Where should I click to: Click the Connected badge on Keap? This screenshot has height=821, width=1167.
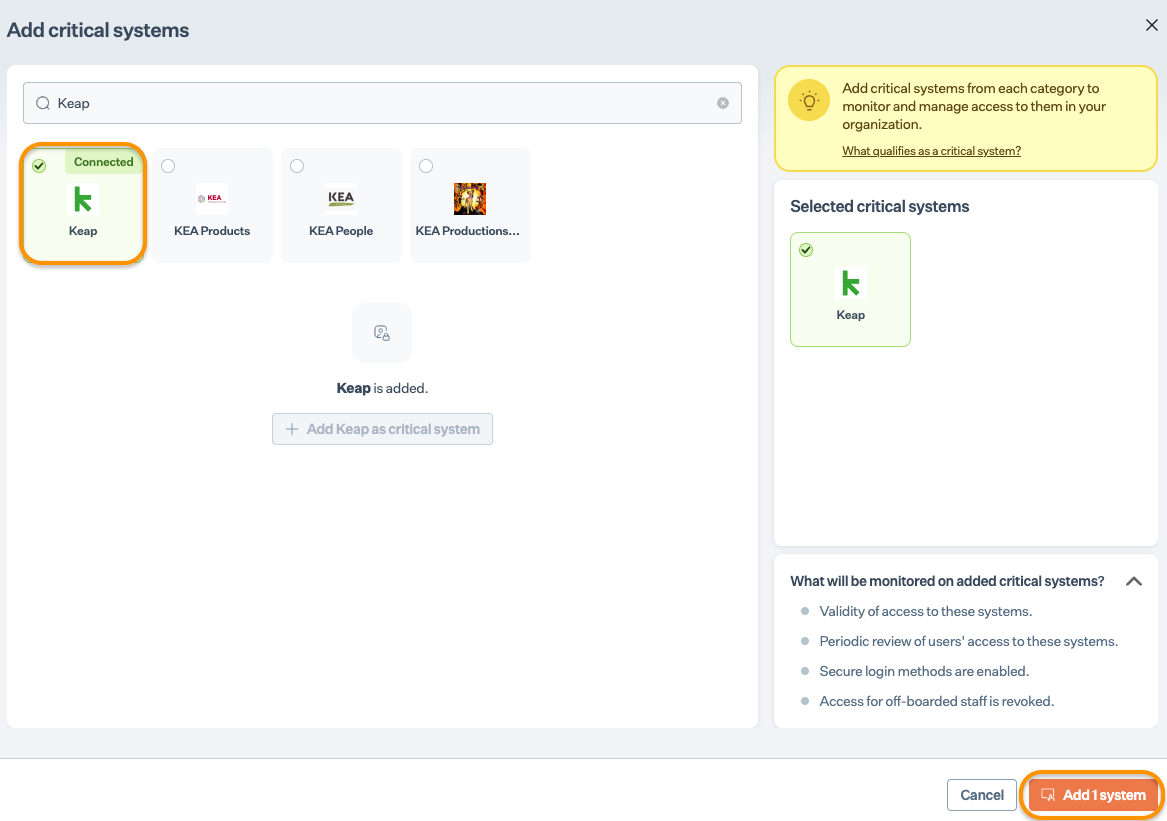[x=103, y=162]
